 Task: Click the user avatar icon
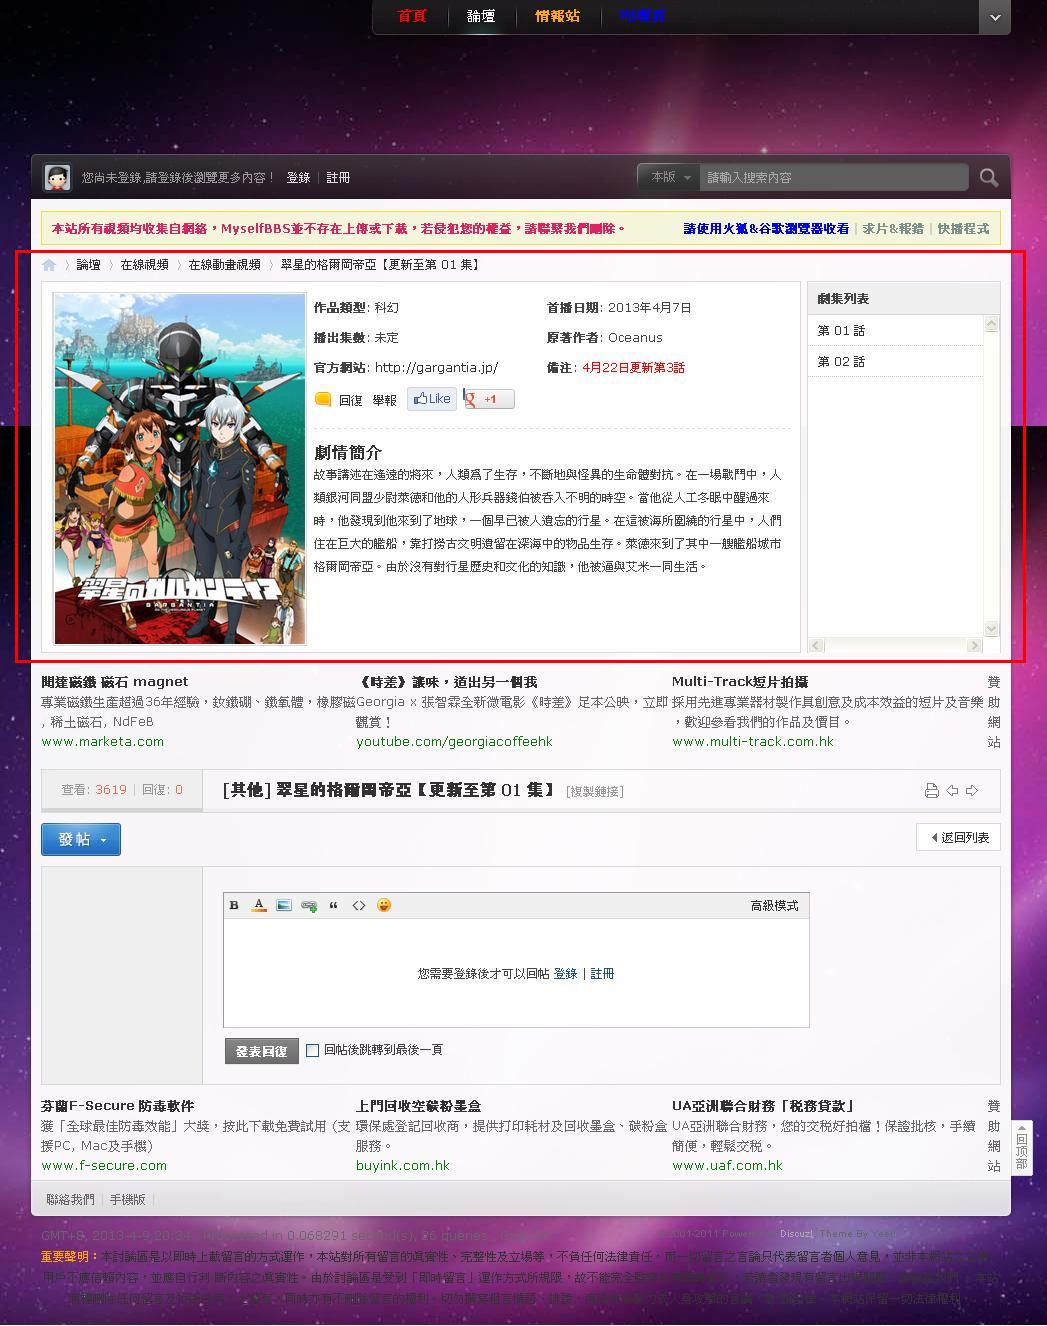(x=57, y=177)
